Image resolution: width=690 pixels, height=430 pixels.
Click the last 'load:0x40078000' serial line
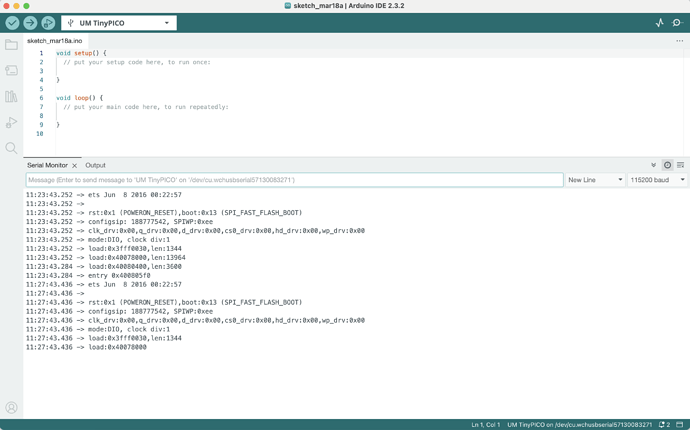(86, 347)
